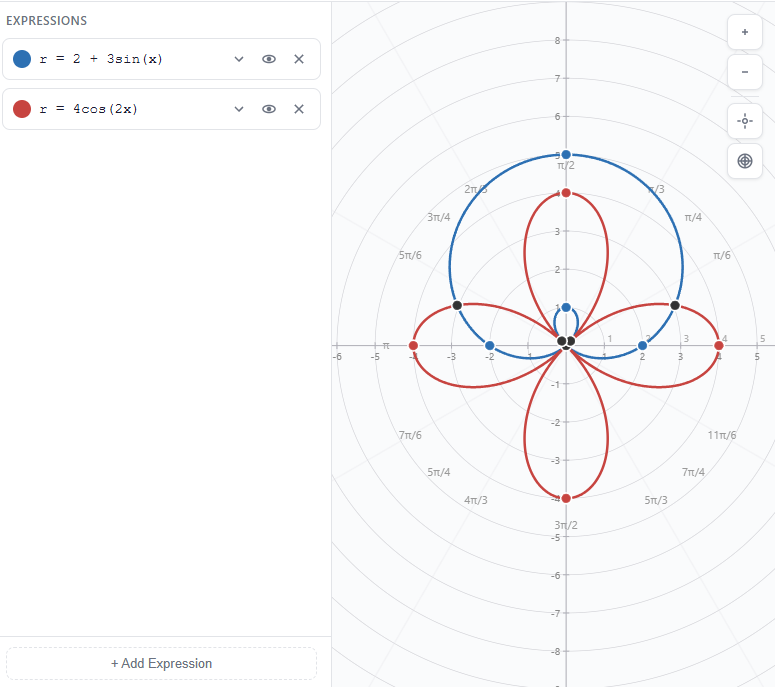Click the 3π/2 angle label
Image resolution: width=775 pixels, height=687 pixels.
[565, 525]
